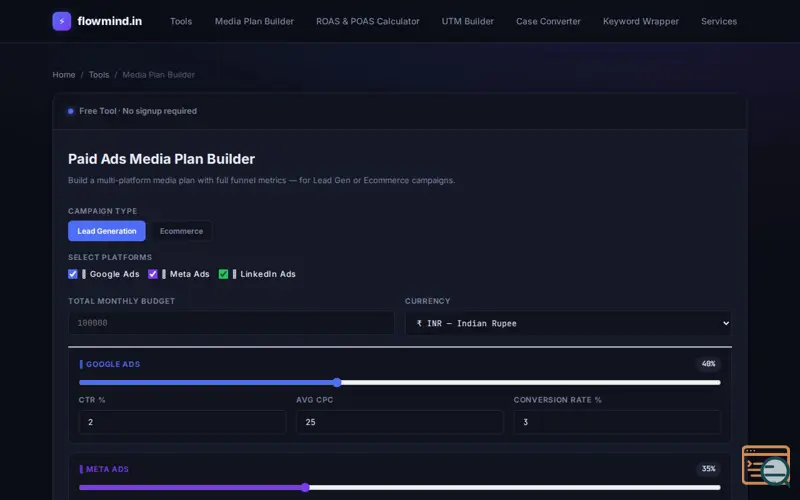Go to Home breadcrumb link
This screenshot has width=800, height=500.
(x=64, y=75)
